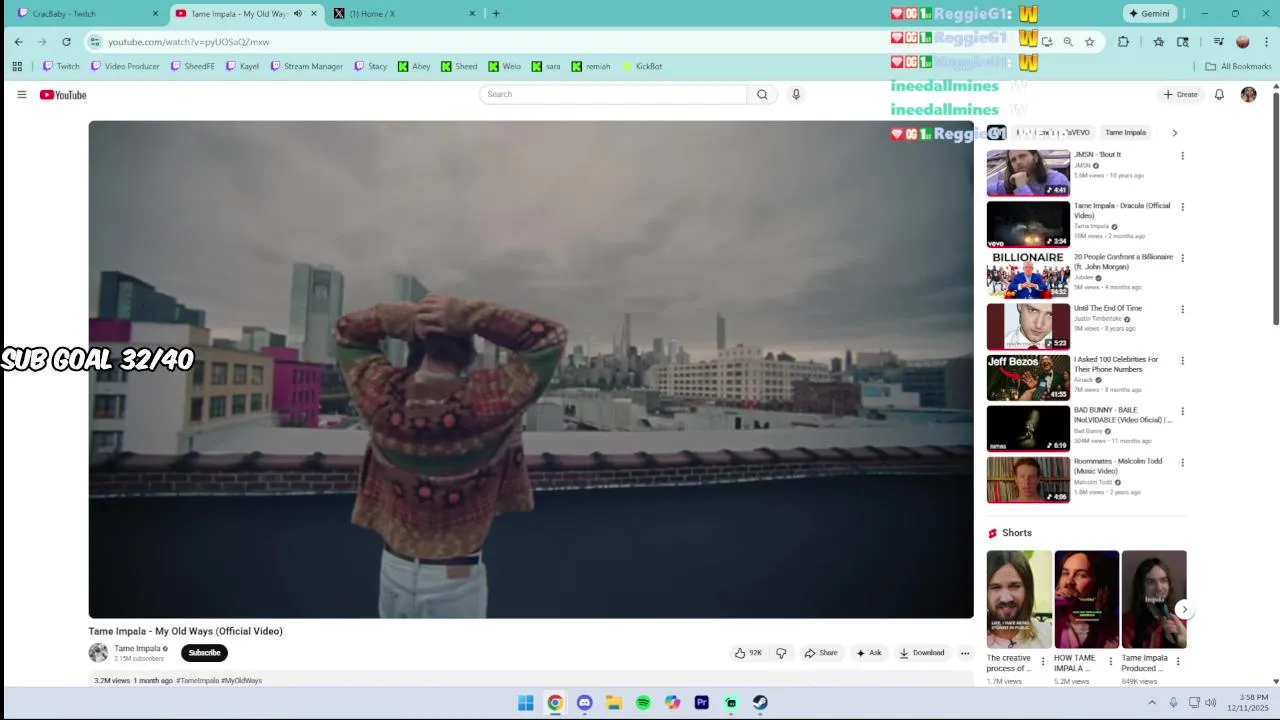Viewport: 1280px width, 720px height.
Task: Open the Stream Manager bookmark
Action: point(306,66)
